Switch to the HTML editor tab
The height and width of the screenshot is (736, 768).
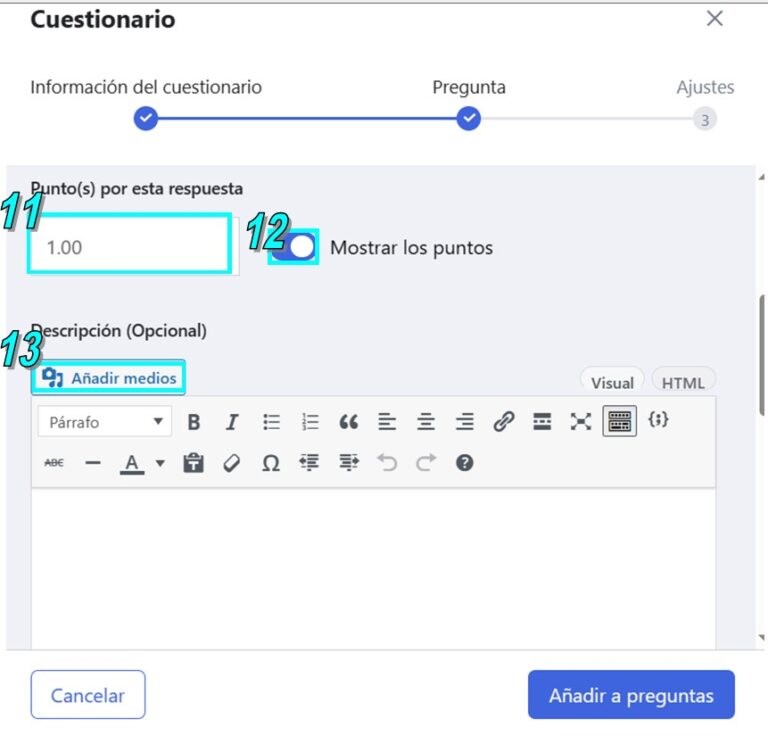coord(683,382)
